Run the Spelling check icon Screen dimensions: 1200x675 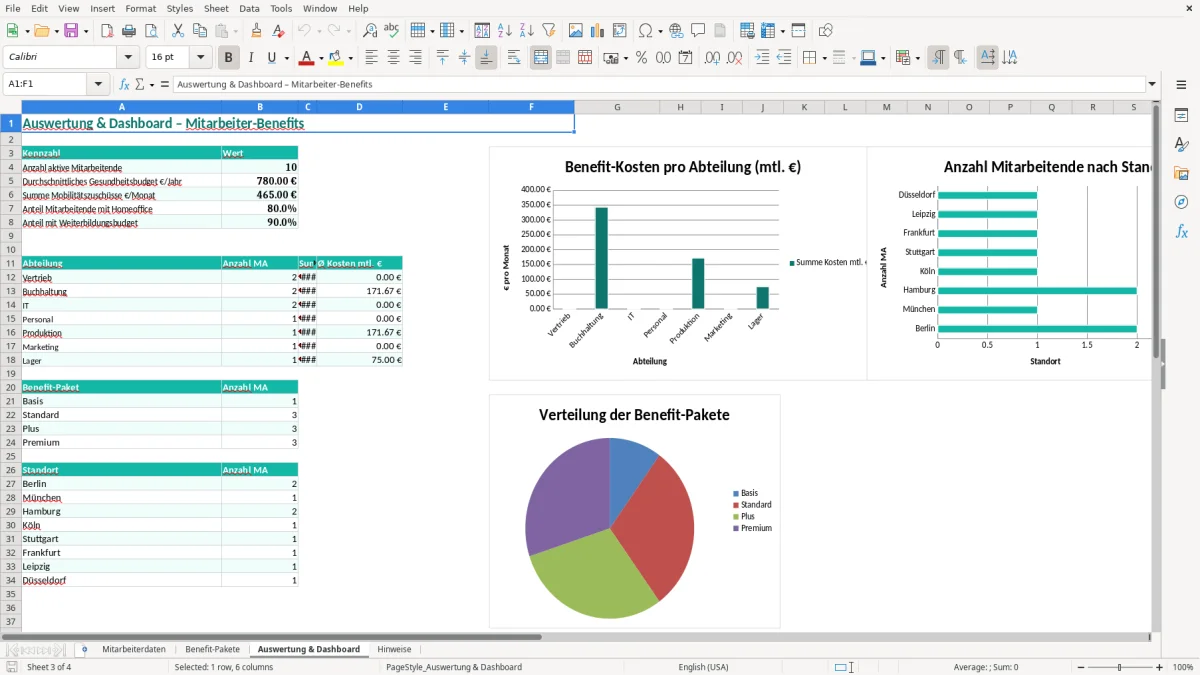[x=392, y=31]
